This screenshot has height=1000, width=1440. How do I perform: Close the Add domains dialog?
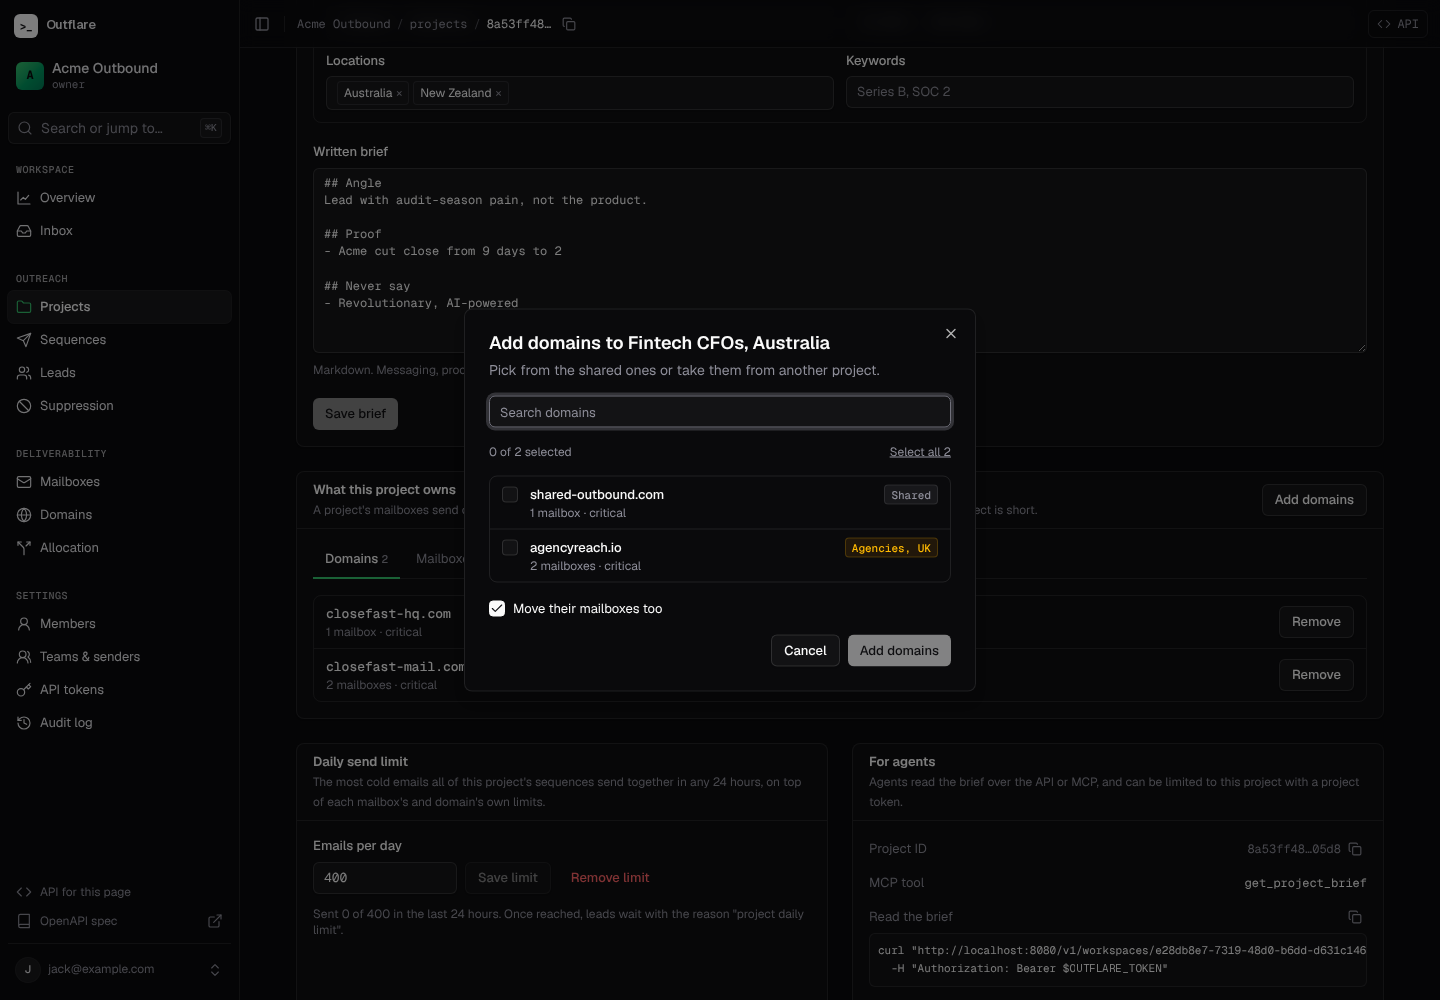coord(951,334)
